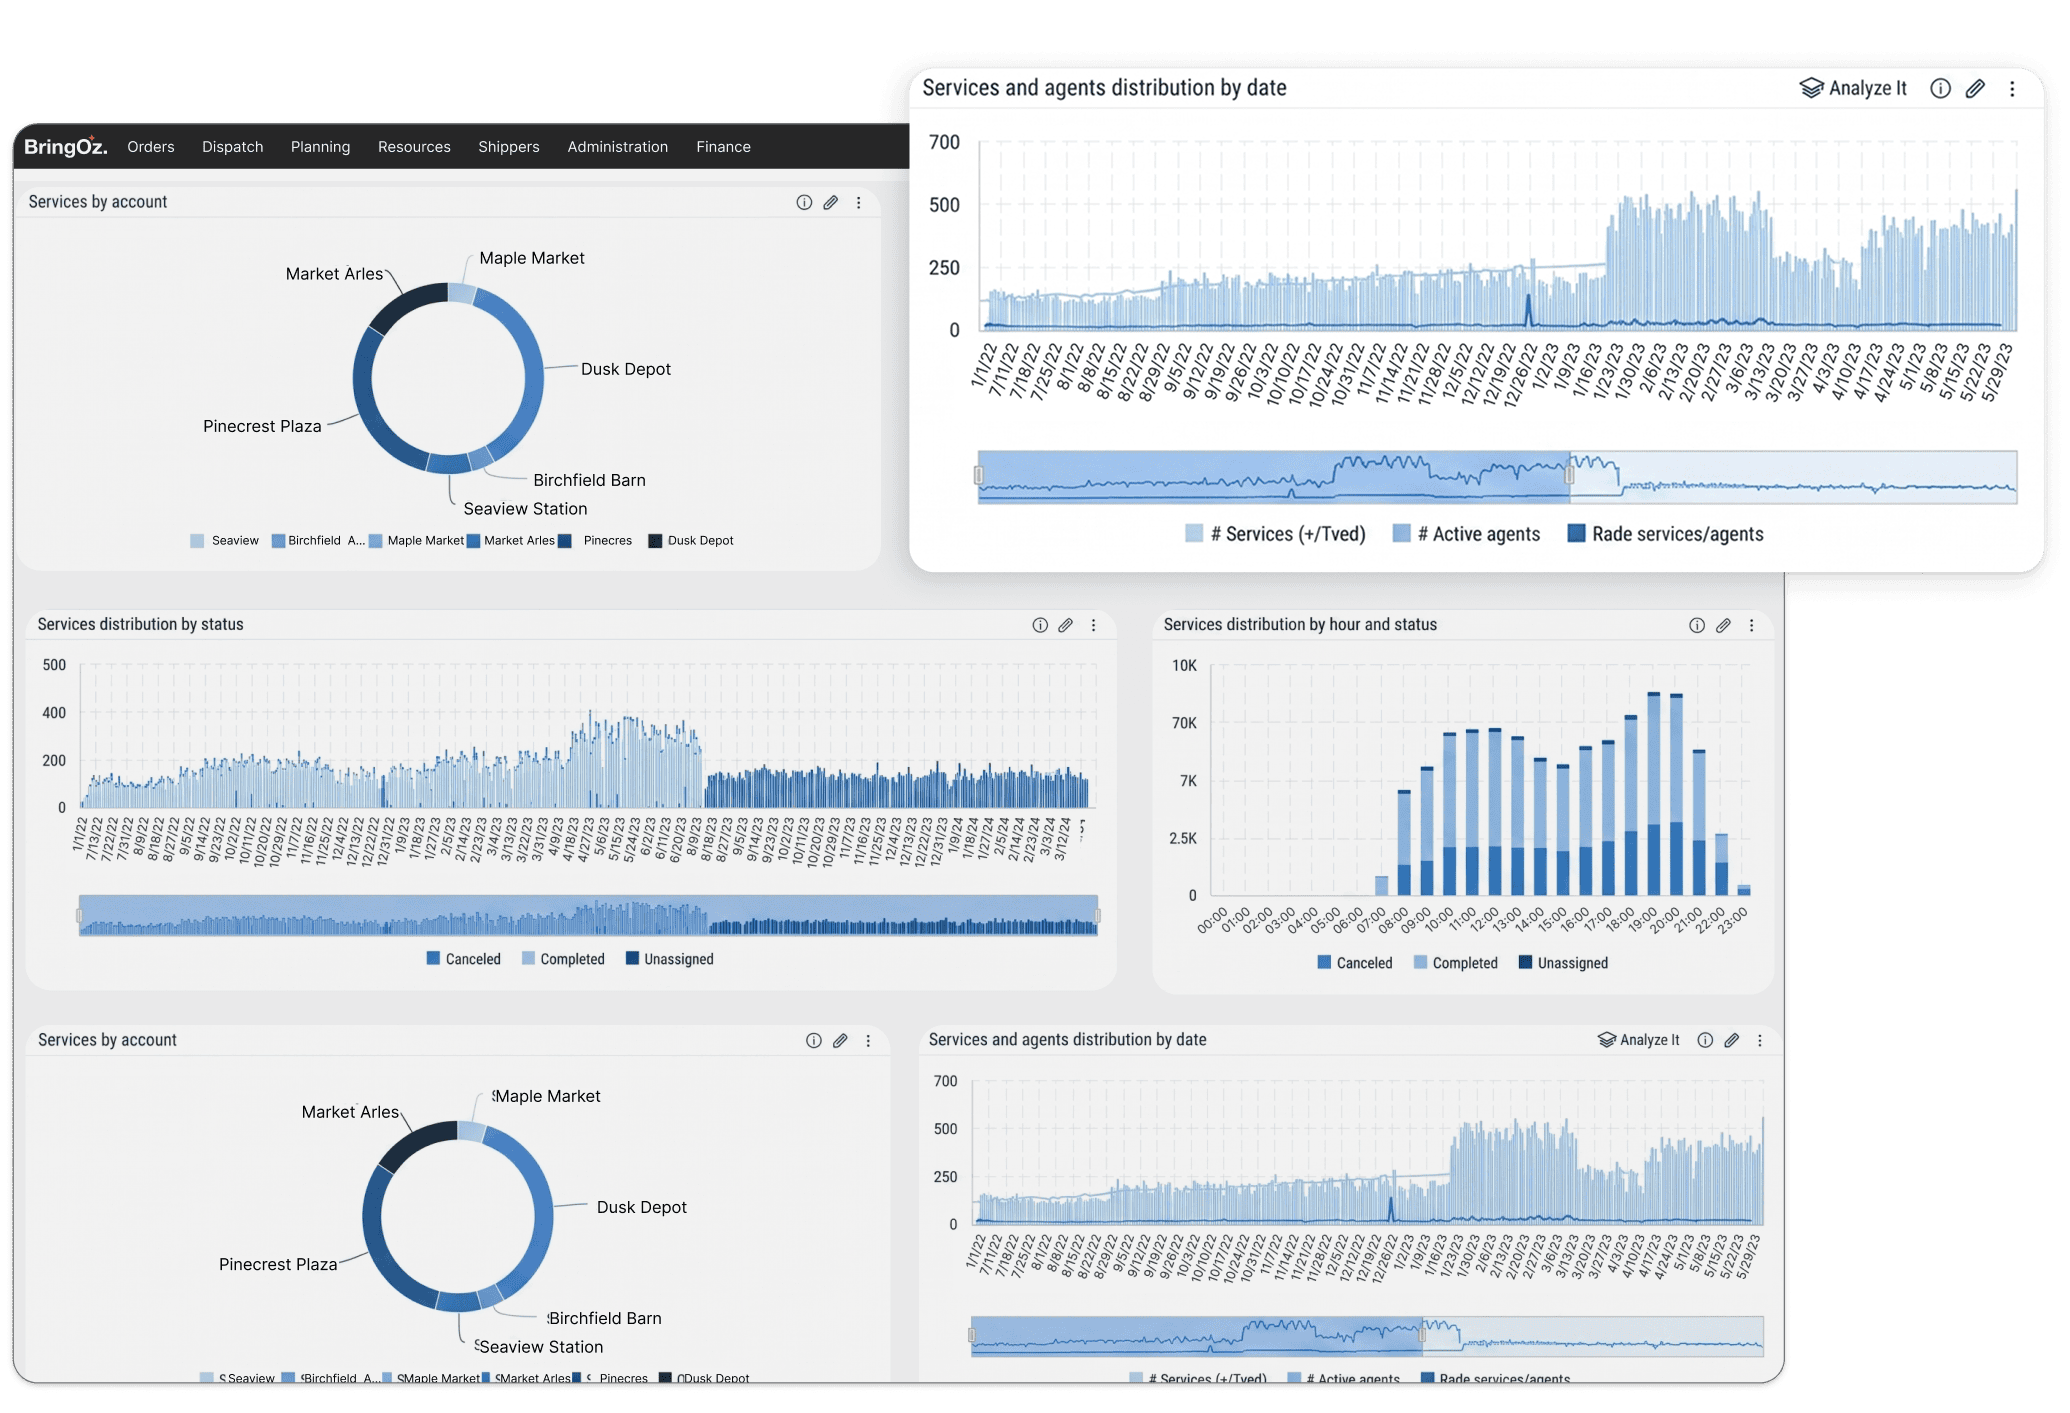Open more options on bottom Services by account
The image size is (2070, 1413).
coord(869,1040)
